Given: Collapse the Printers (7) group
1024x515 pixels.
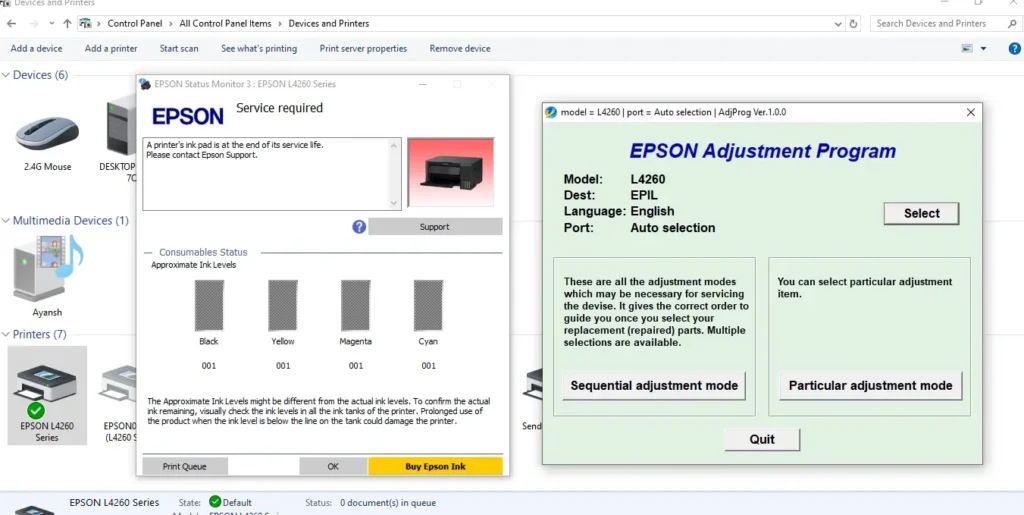Looking at the screenshot, I should tap(6, 334).
